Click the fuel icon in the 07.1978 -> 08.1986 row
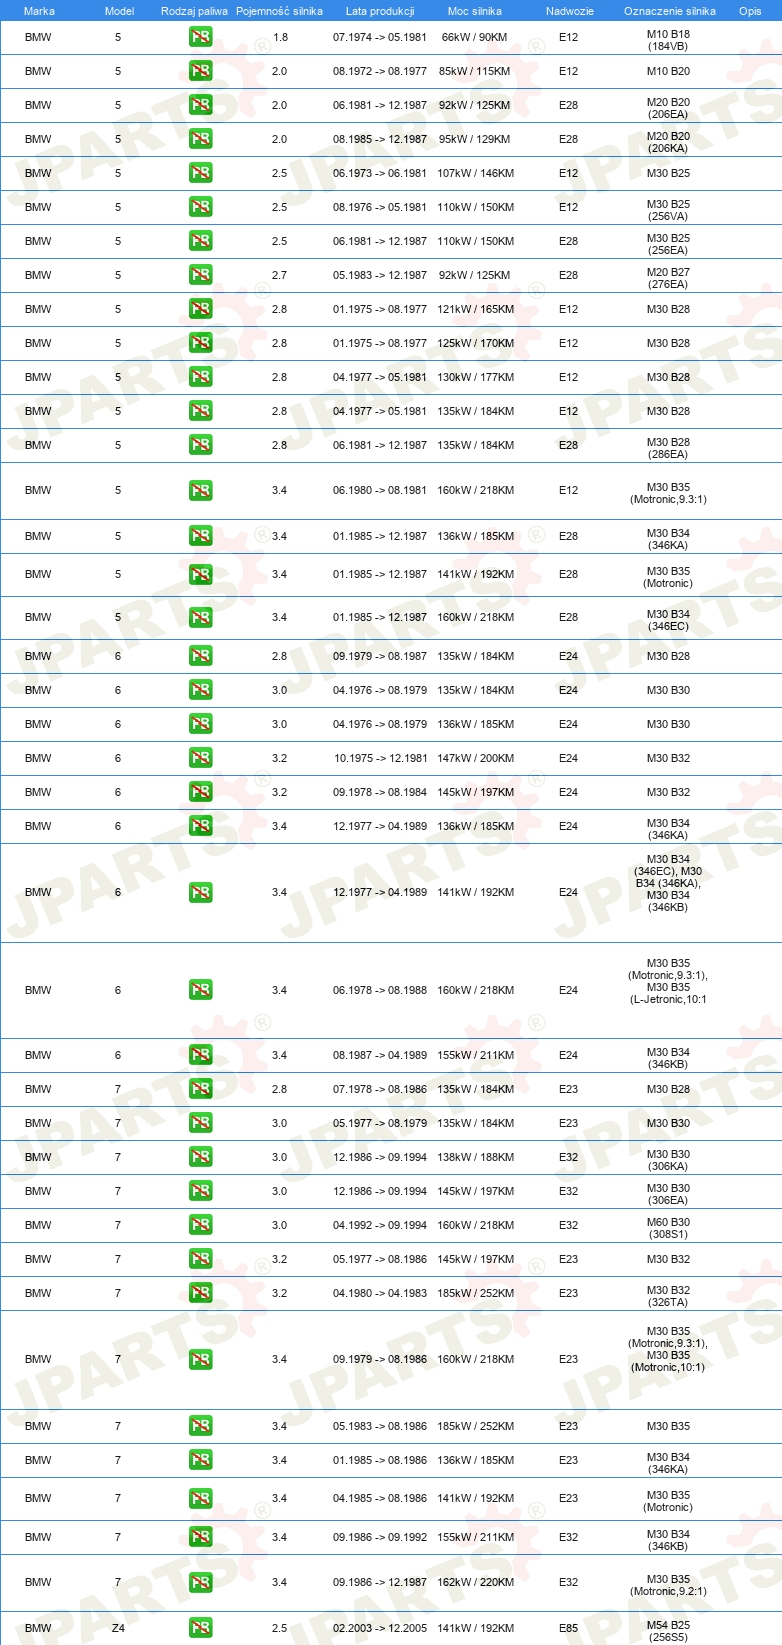 [x=200, y=1089]
